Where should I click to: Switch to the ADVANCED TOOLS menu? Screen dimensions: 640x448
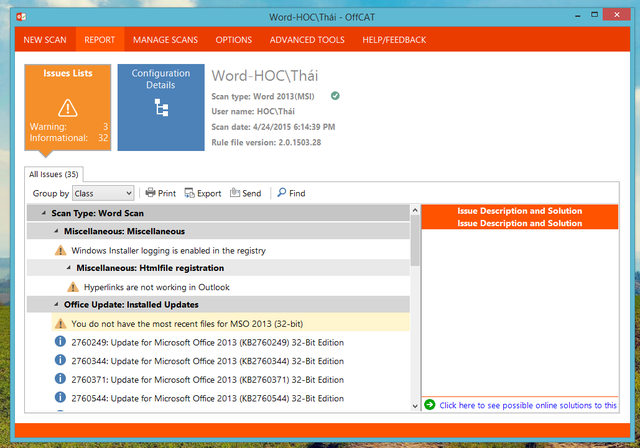[307, 40]
